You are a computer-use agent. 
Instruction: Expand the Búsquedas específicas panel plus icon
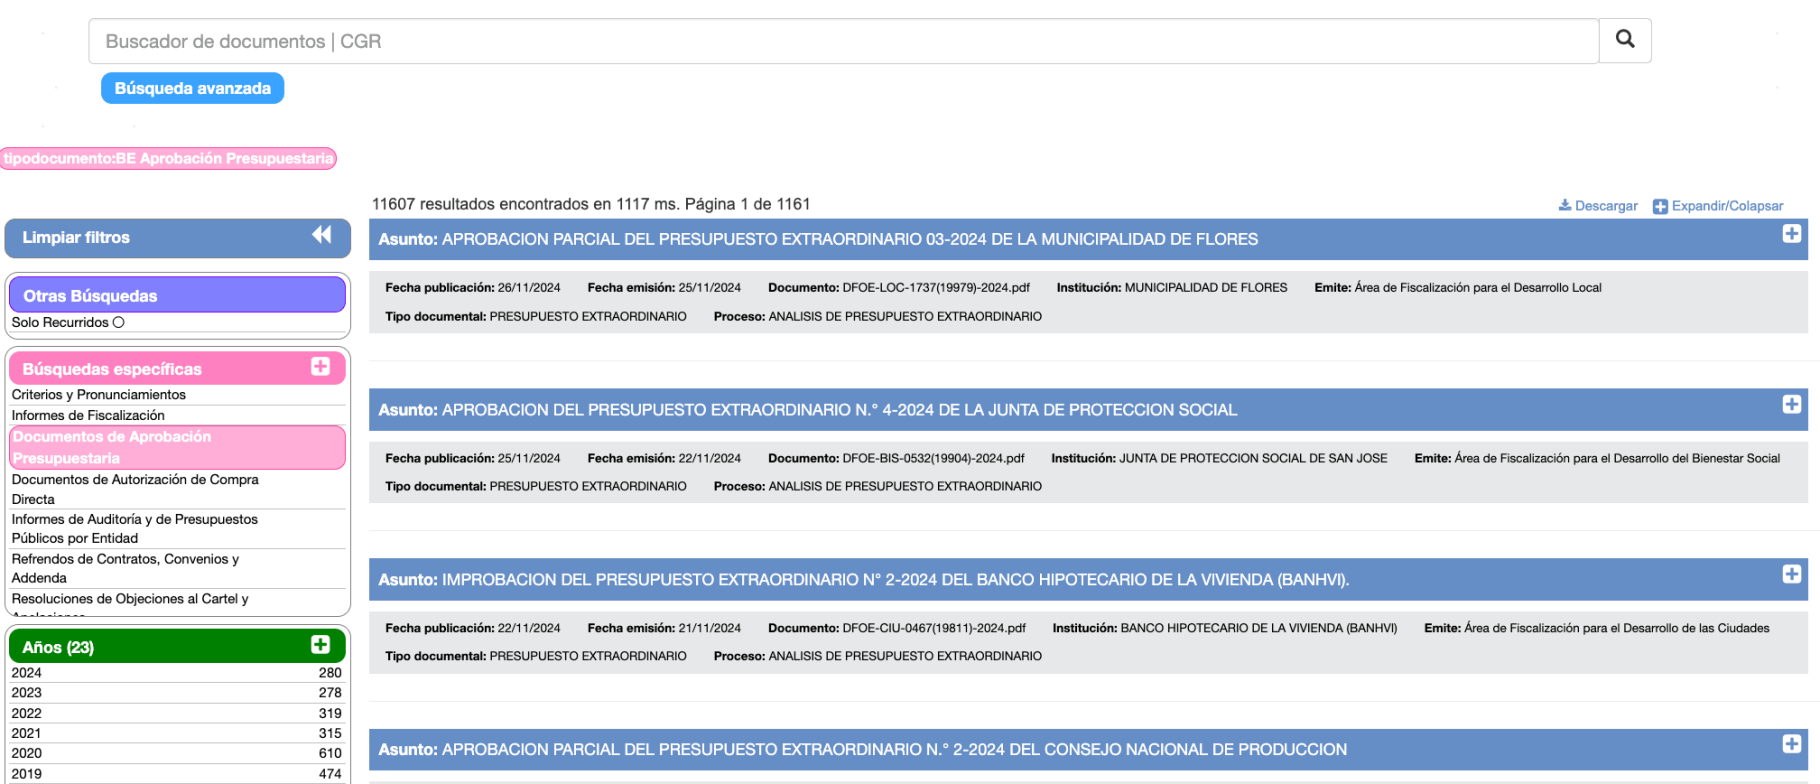point(320,367)
